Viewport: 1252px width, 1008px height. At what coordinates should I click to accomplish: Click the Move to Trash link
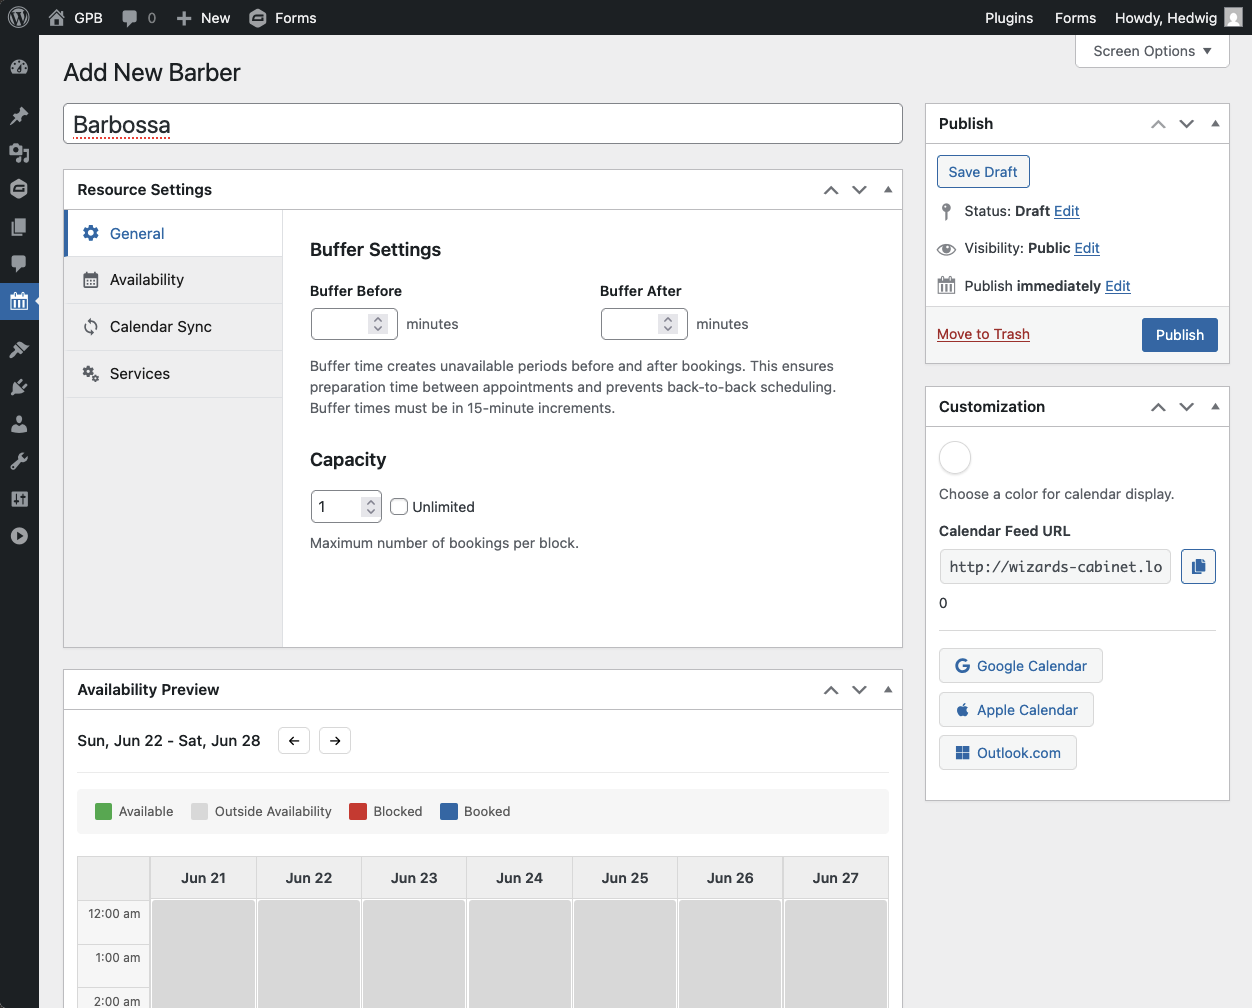[x=983, y=334]
